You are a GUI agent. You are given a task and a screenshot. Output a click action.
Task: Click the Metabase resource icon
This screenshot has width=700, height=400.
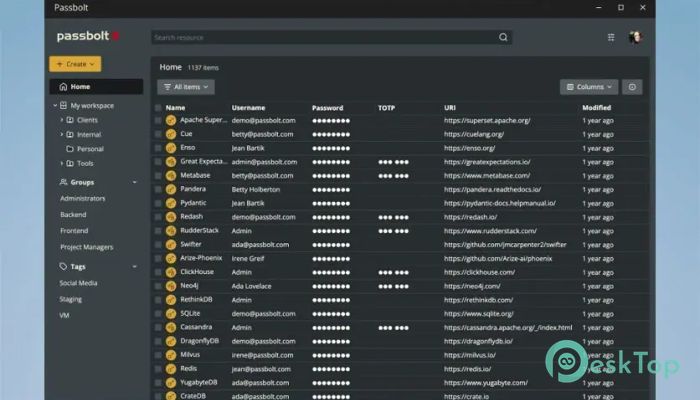pyautogui.click(x=171, y=176)
